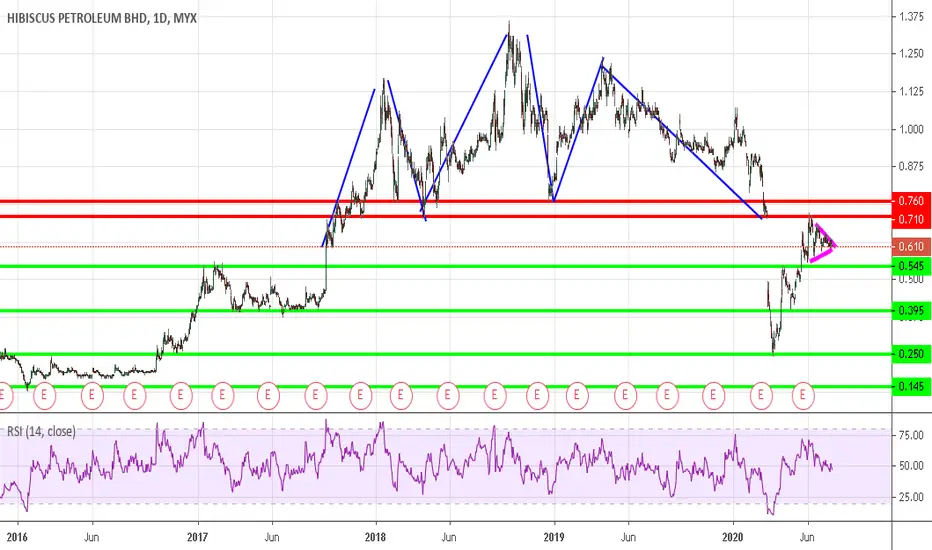
Task: Open the earnings E marker above Jun 2019
Action: point(625,394)
